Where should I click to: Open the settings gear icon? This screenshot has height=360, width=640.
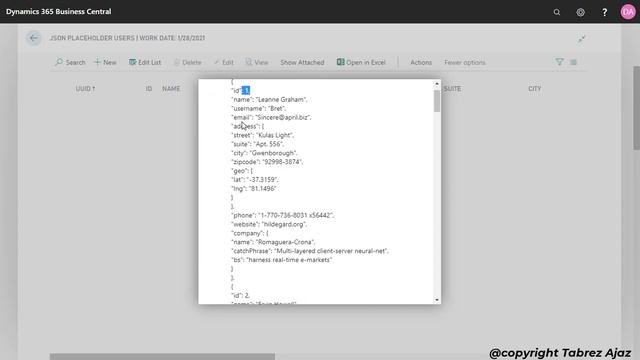[580, 12]
